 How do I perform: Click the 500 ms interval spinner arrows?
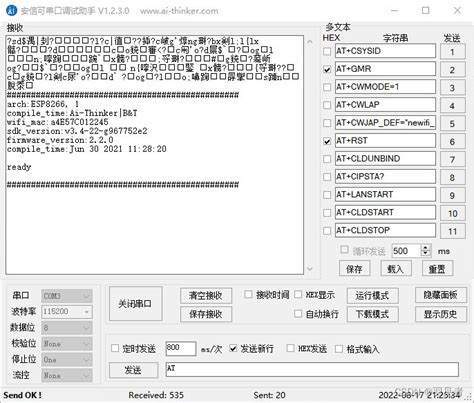[x=426, y=251]
